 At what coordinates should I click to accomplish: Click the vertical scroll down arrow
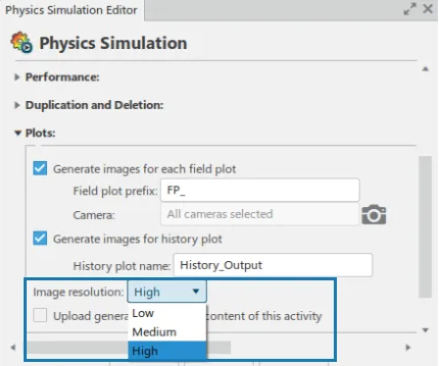(x=425, y=330)
